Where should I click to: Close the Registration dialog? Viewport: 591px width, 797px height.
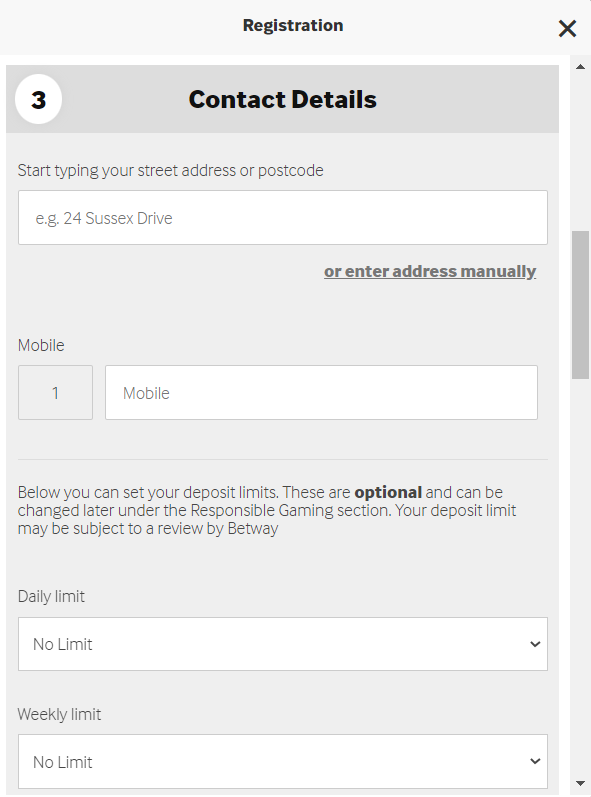pyautogui.click(x=567, y=28)
